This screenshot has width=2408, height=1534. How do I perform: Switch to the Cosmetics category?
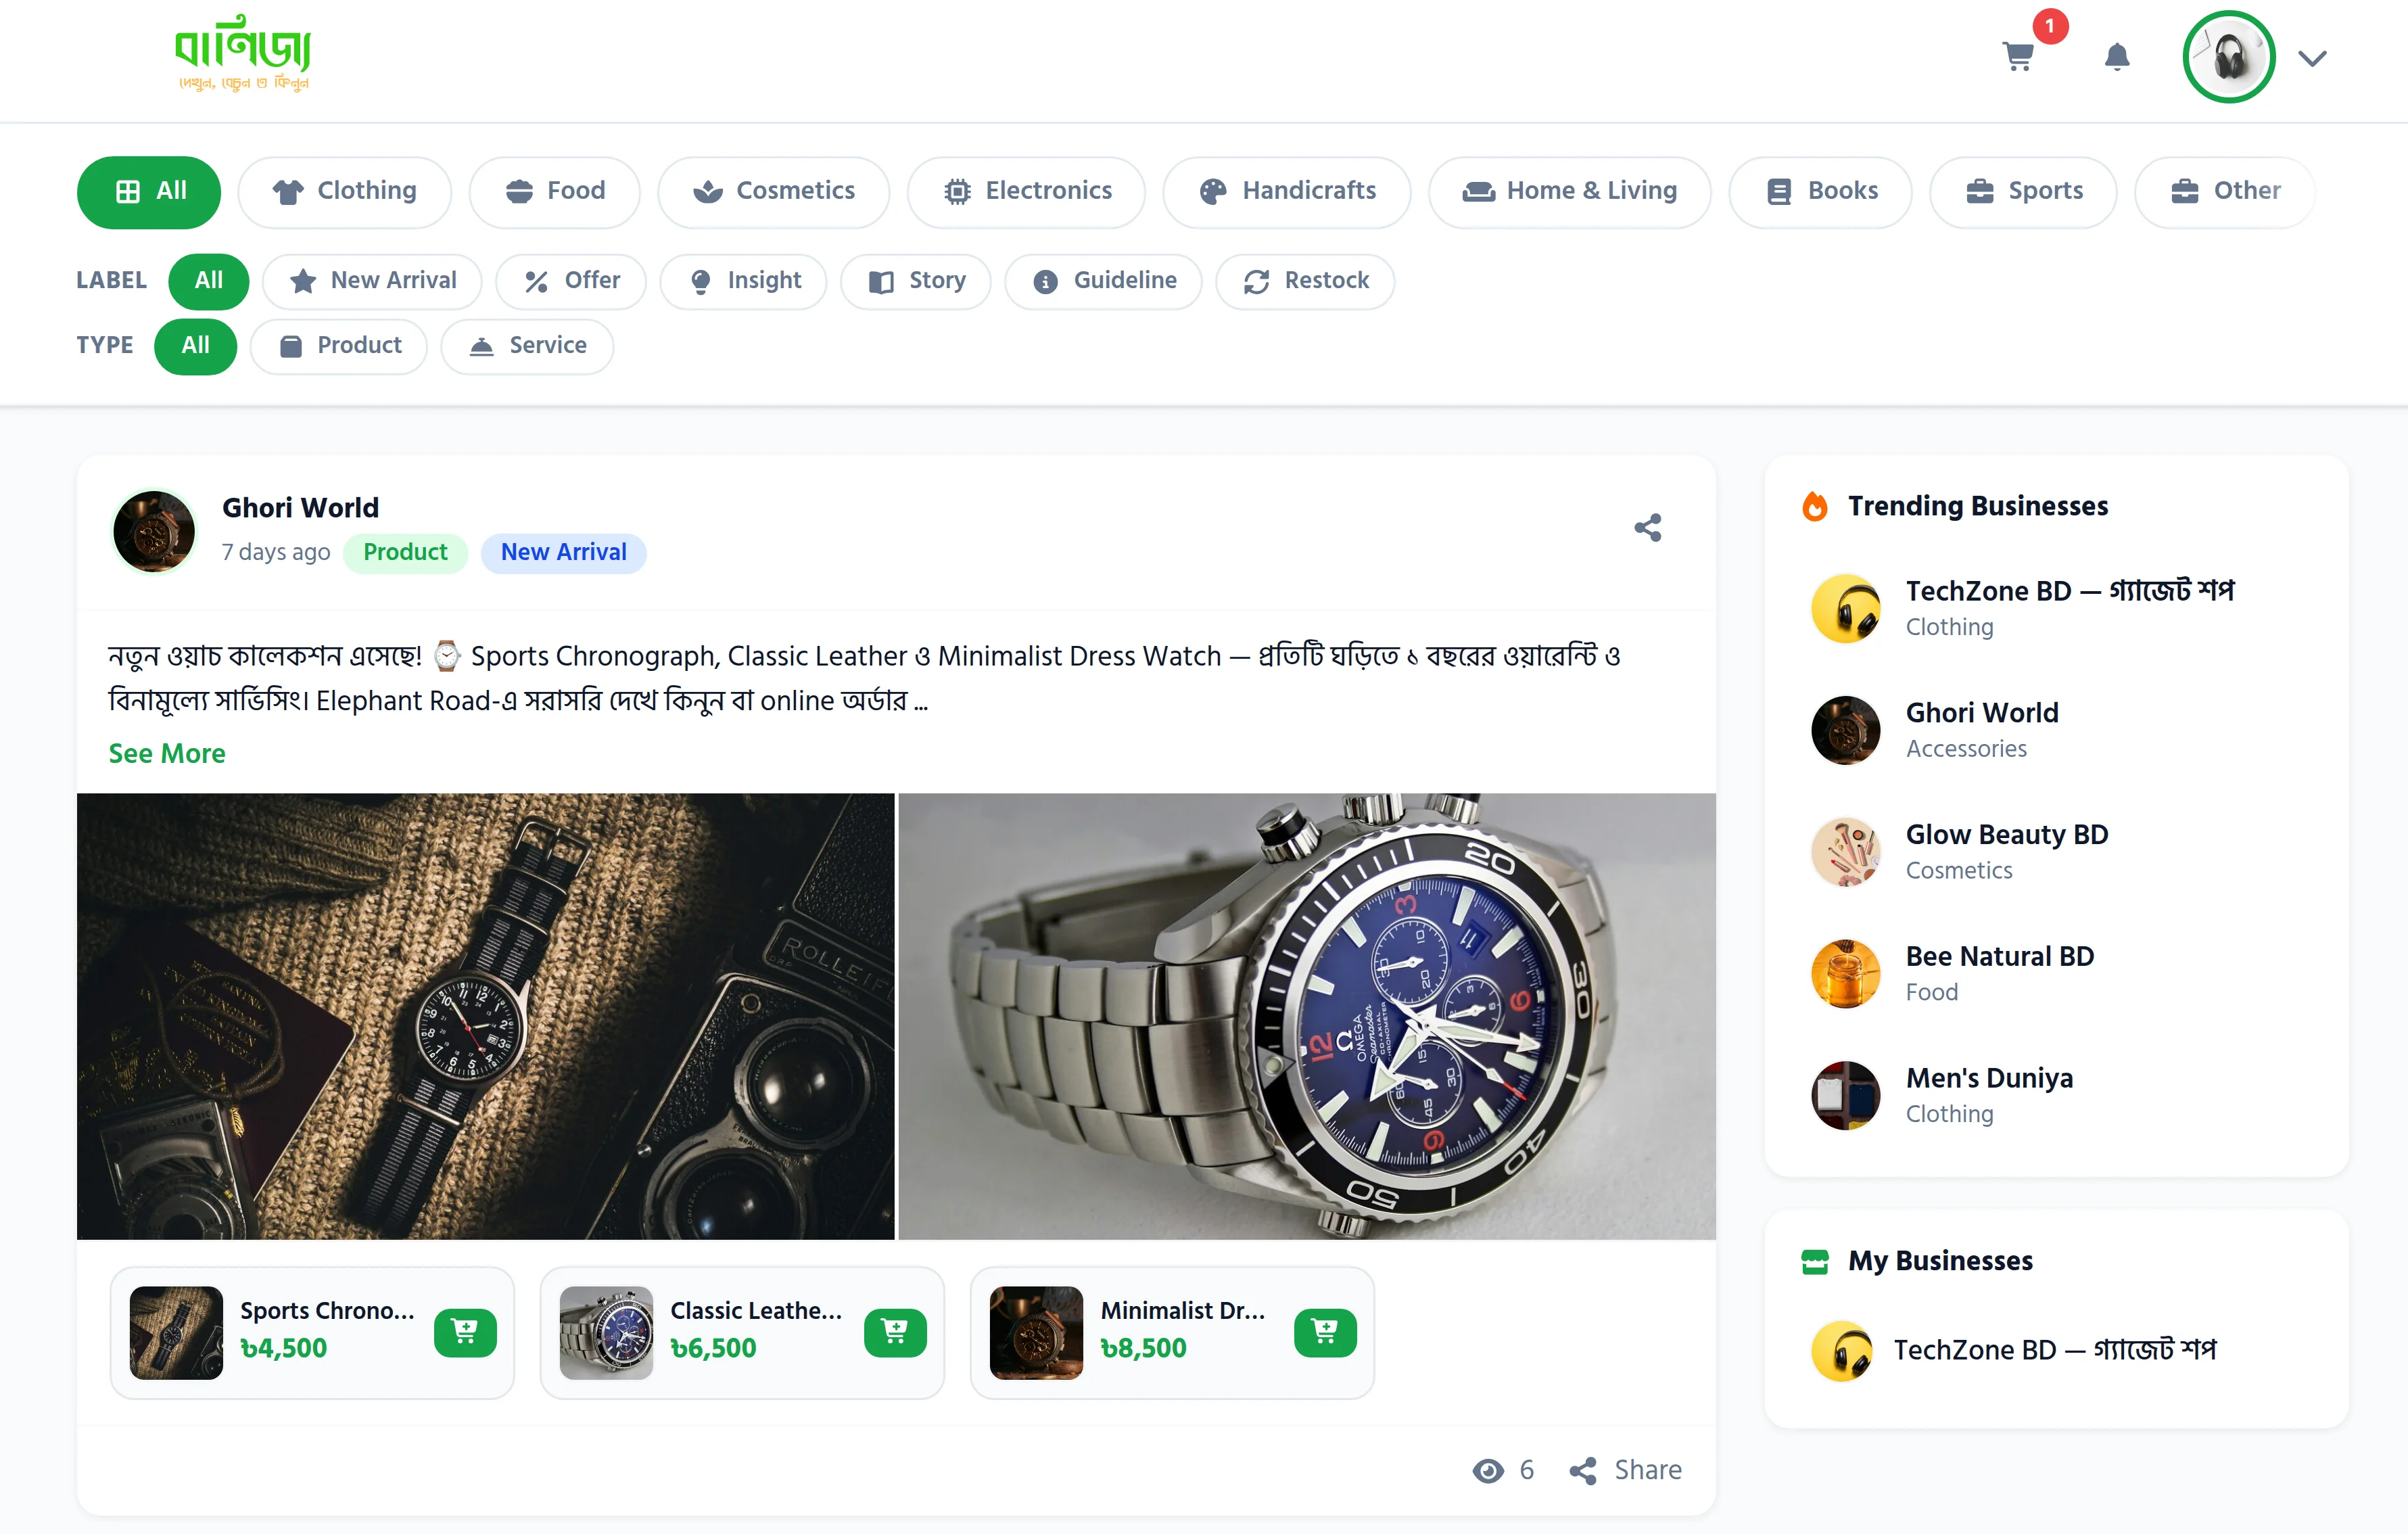pos(774,191)
